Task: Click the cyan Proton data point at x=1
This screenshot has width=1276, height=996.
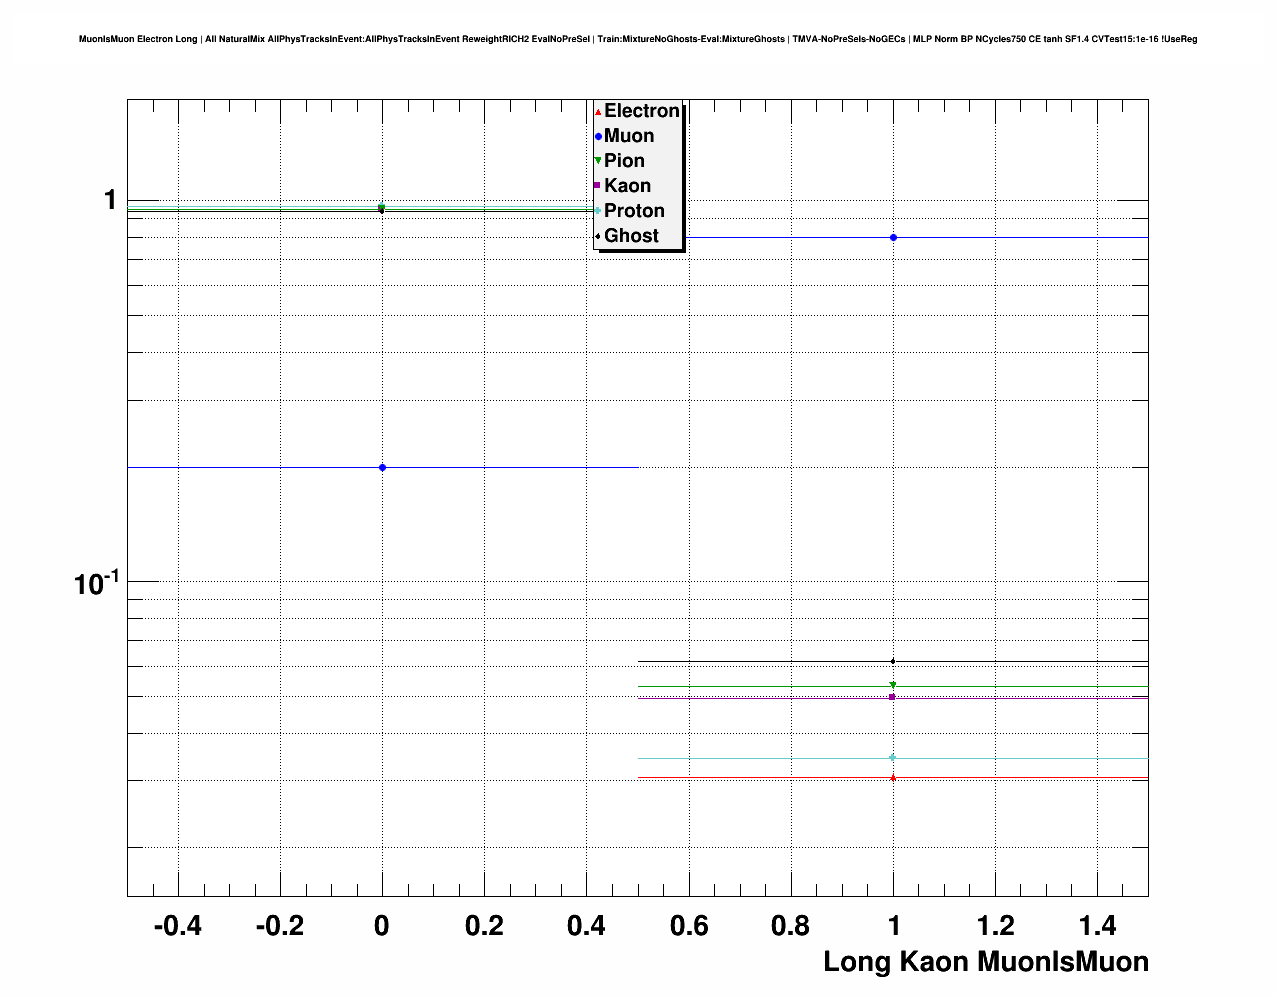Action: (x=893, y=757)
